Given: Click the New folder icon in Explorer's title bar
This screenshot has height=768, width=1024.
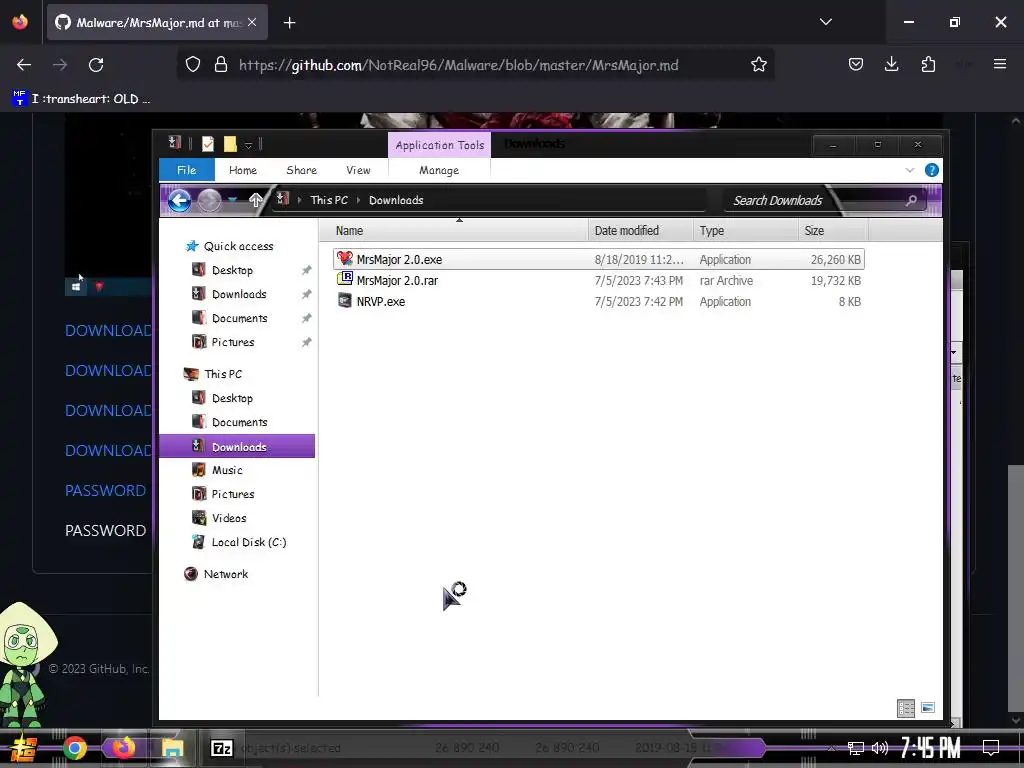Looking at the screenshot, I should point(230,144).
